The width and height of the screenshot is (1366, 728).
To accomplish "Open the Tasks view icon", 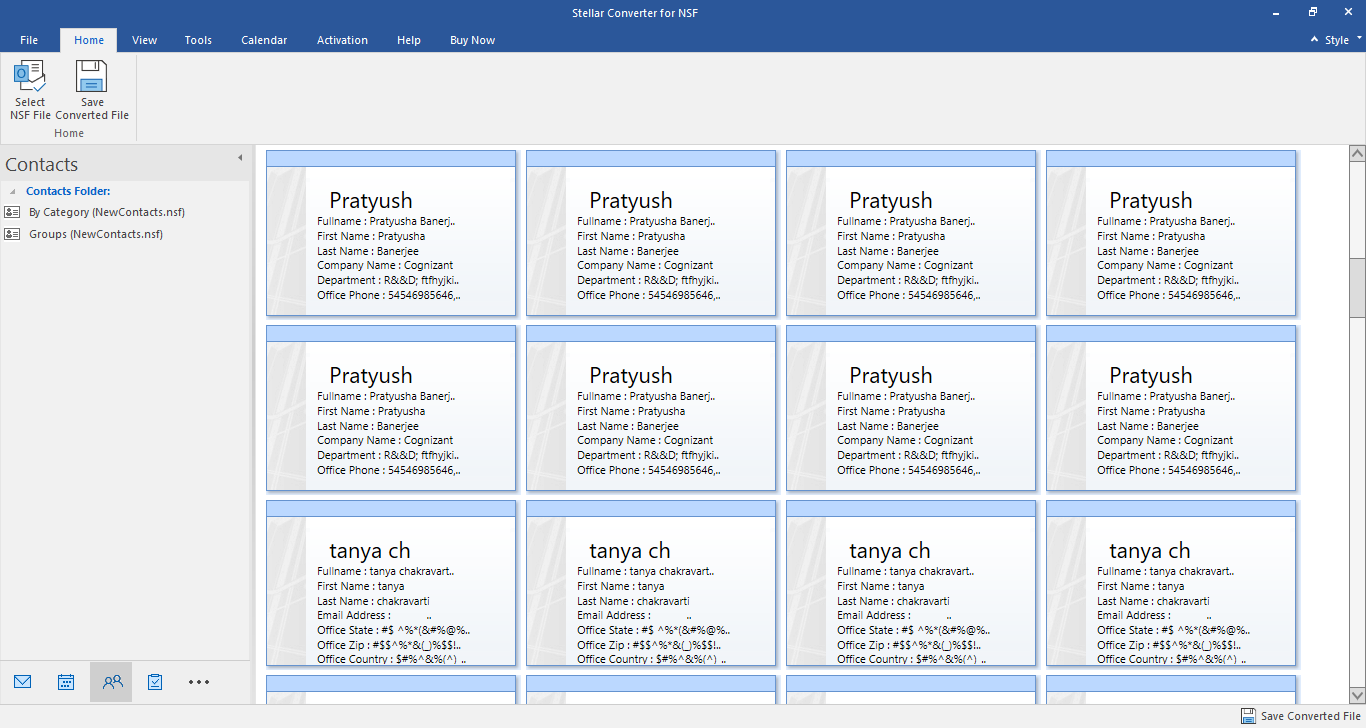I will click(x=155, y=682).
